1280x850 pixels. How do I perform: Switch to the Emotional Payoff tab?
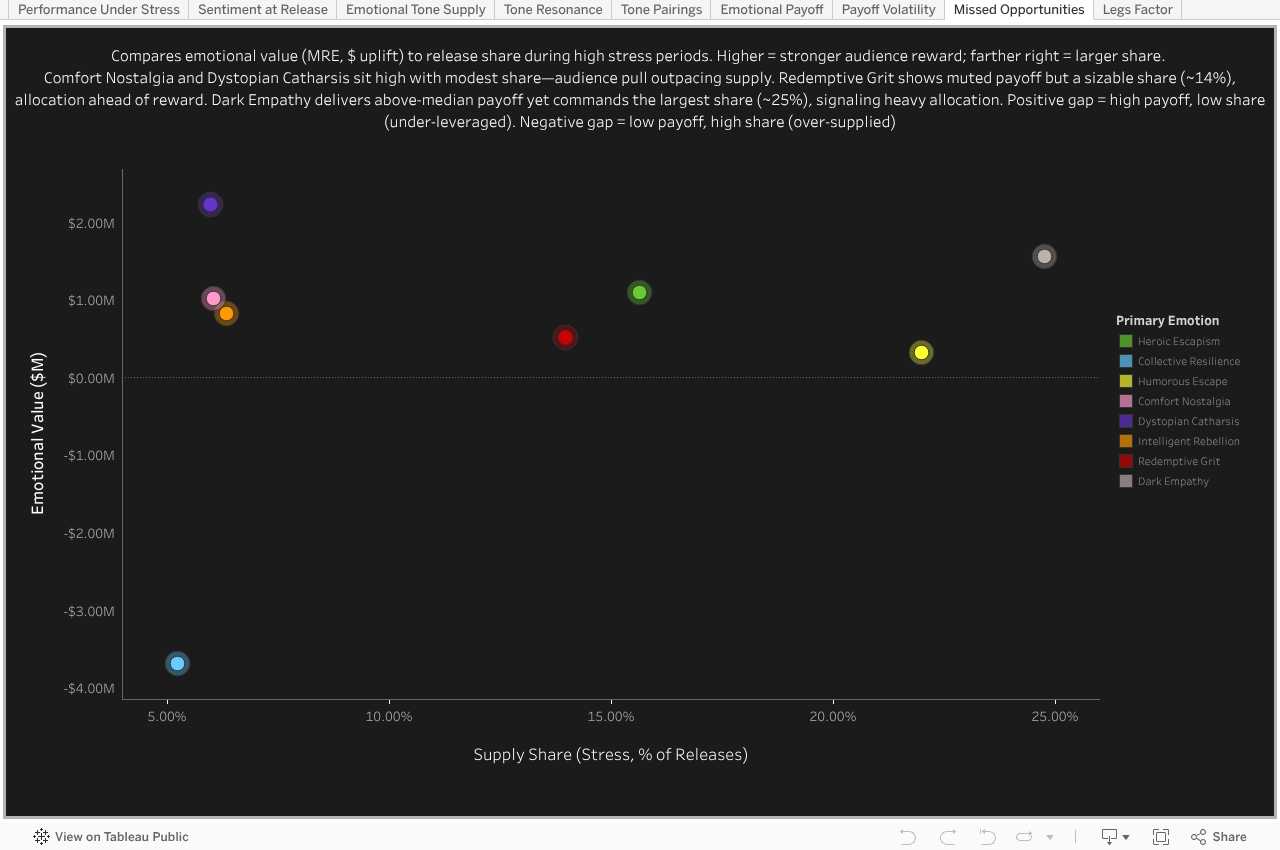click(x=772, y=10)
